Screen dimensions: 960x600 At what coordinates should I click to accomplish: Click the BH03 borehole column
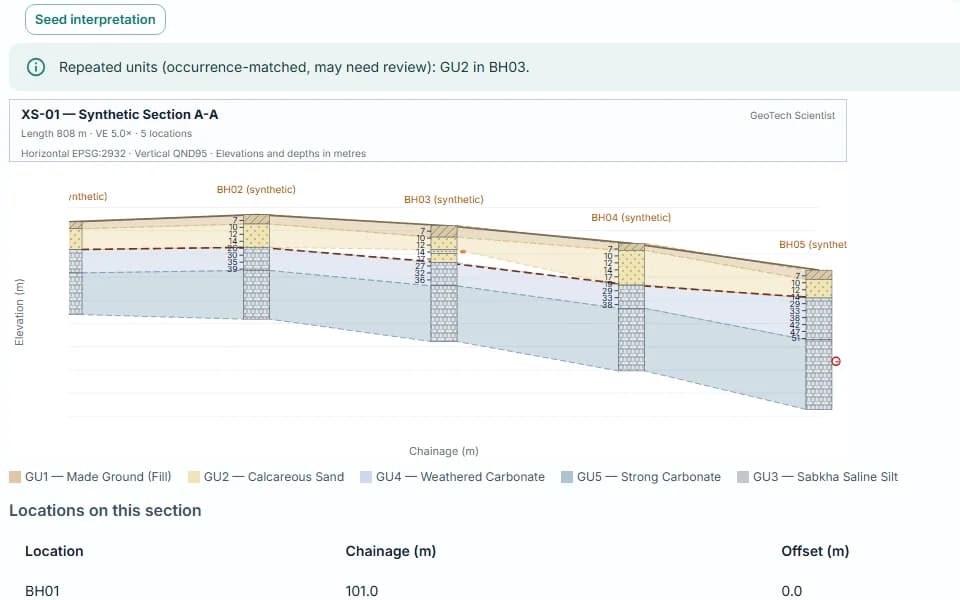[x=444, y=283]
